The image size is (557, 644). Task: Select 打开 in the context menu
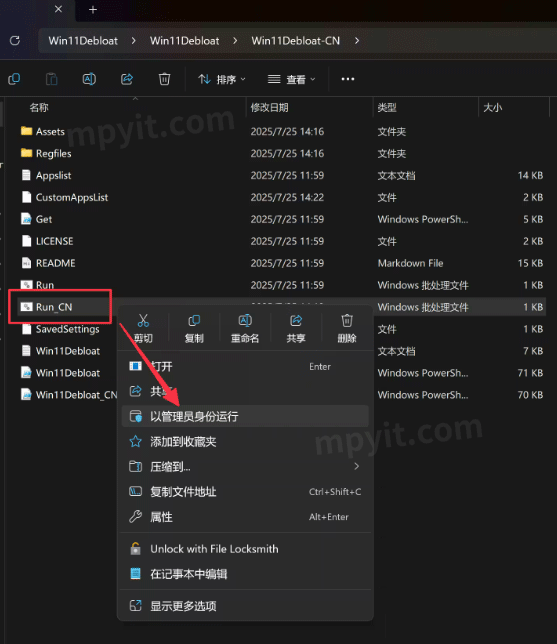pyautogui.click(x=245, y=366)
